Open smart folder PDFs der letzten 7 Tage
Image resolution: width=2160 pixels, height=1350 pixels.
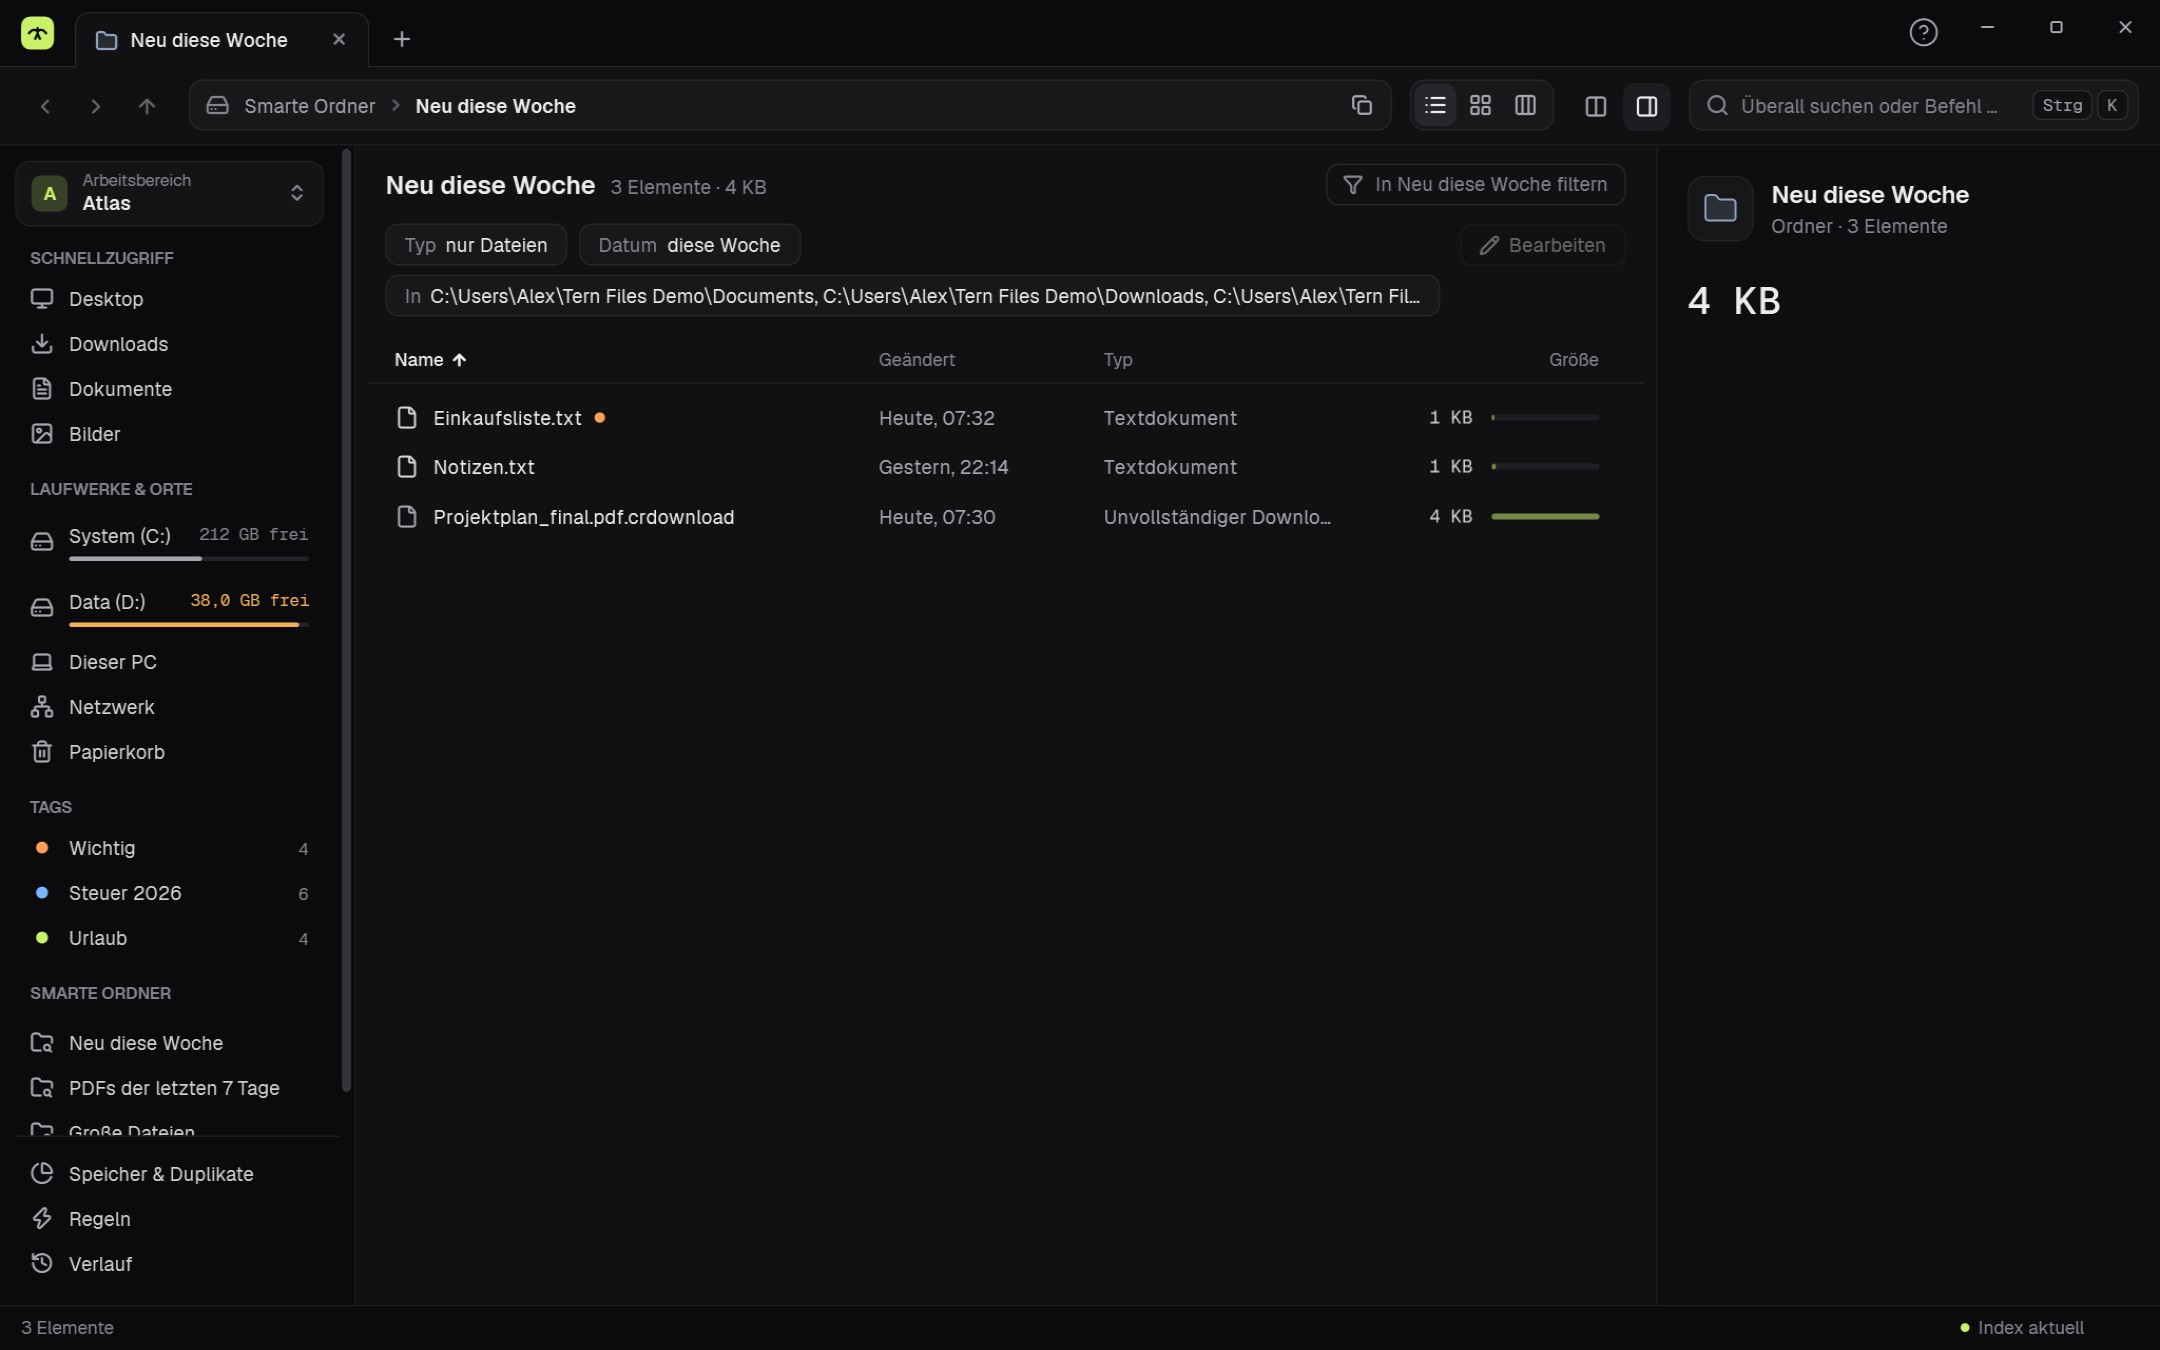point(169,1088)
